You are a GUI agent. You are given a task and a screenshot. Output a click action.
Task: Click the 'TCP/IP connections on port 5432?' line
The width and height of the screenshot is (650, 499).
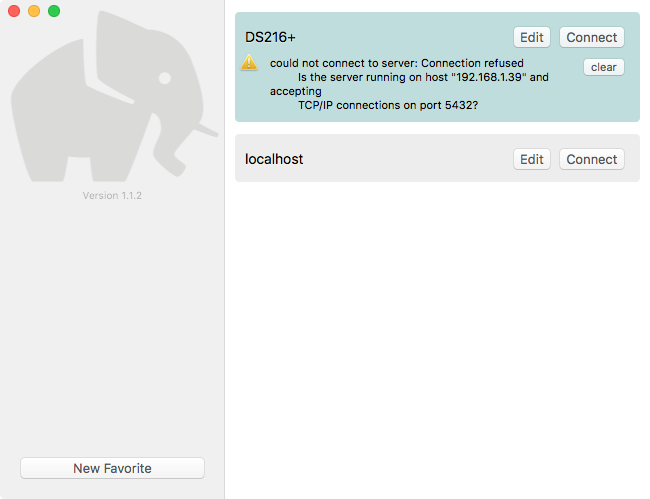coord(388,105)
